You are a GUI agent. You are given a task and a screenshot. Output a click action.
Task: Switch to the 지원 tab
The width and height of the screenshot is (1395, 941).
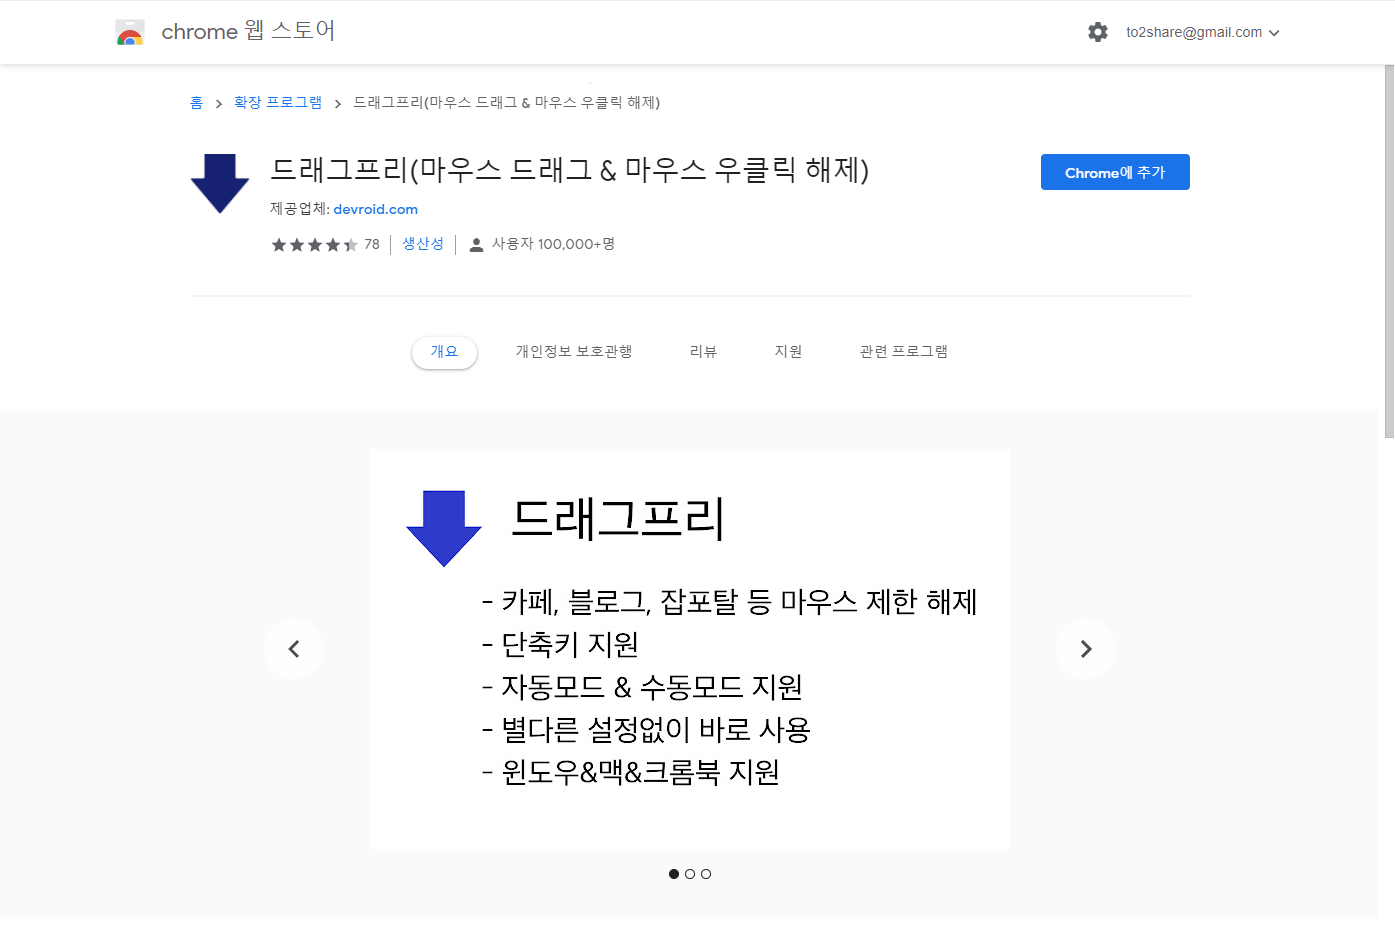coord(788,352)
